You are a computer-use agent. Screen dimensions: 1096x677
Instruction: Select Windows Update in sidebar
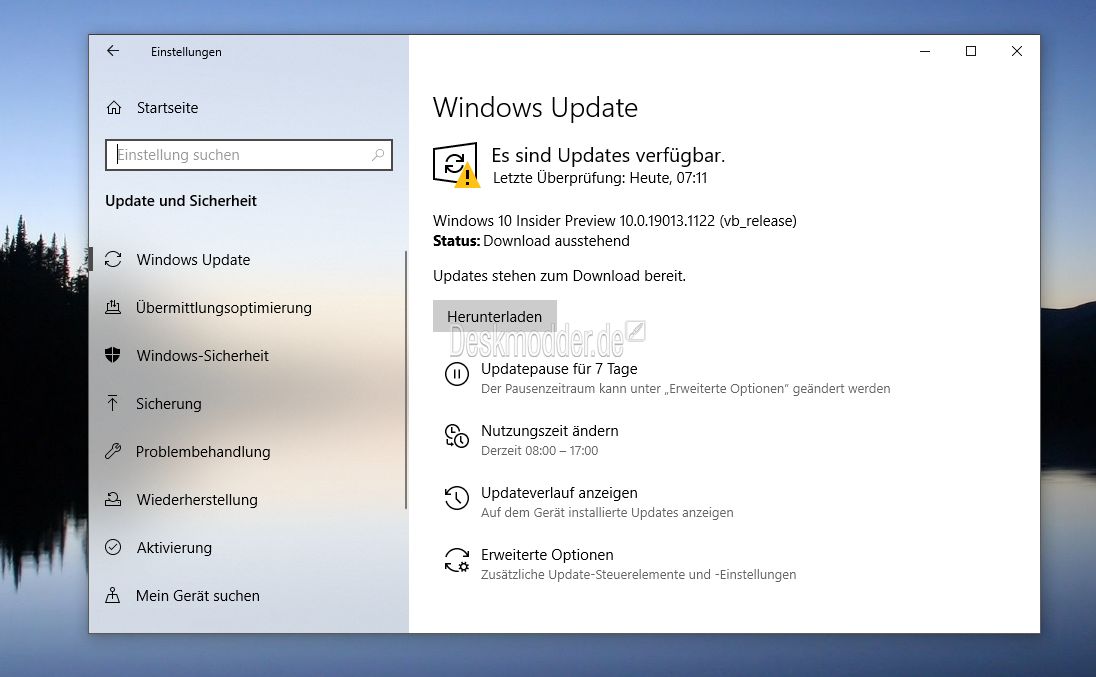(x=194, y=259)
